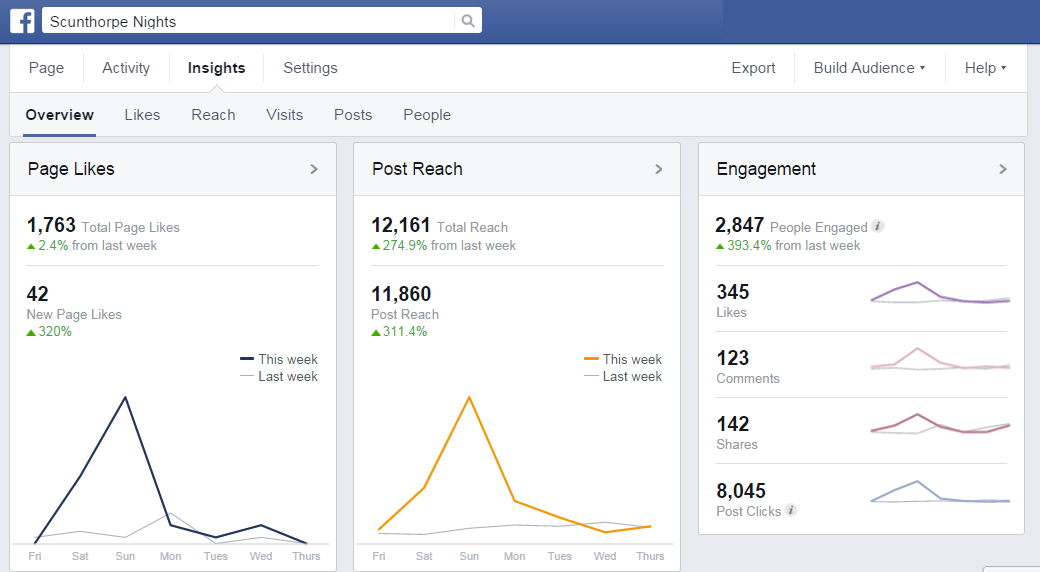Click the Facebook logo icon

[23, 21]
